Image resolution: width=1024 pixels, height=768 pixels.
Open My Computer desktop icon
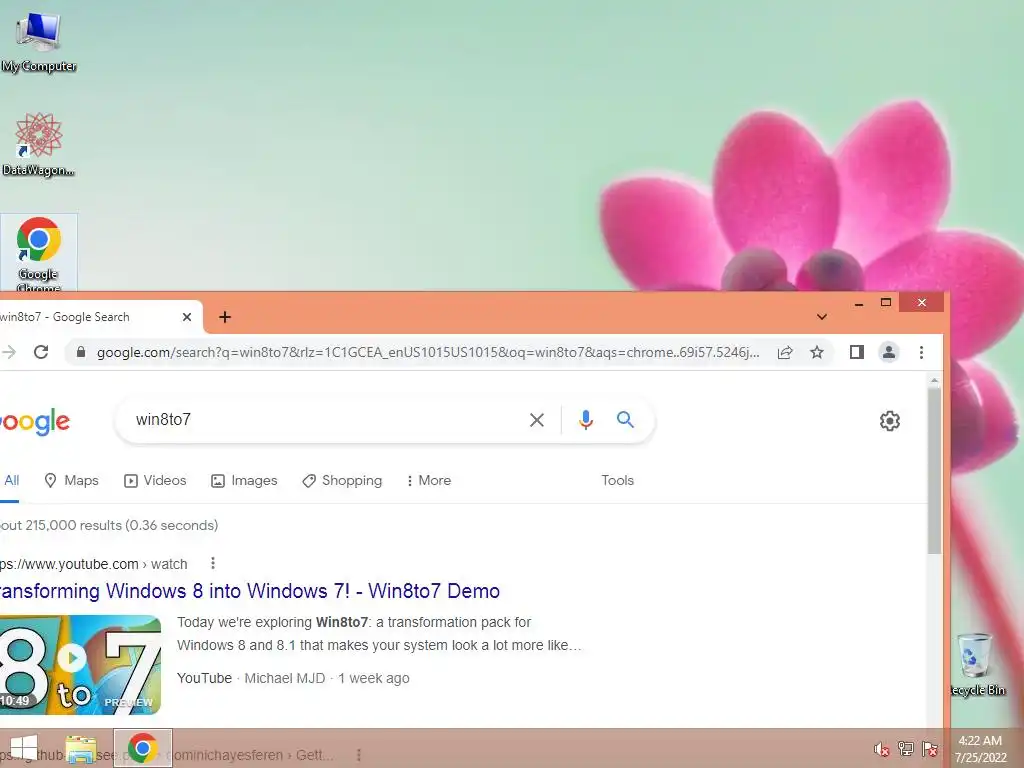39,42
